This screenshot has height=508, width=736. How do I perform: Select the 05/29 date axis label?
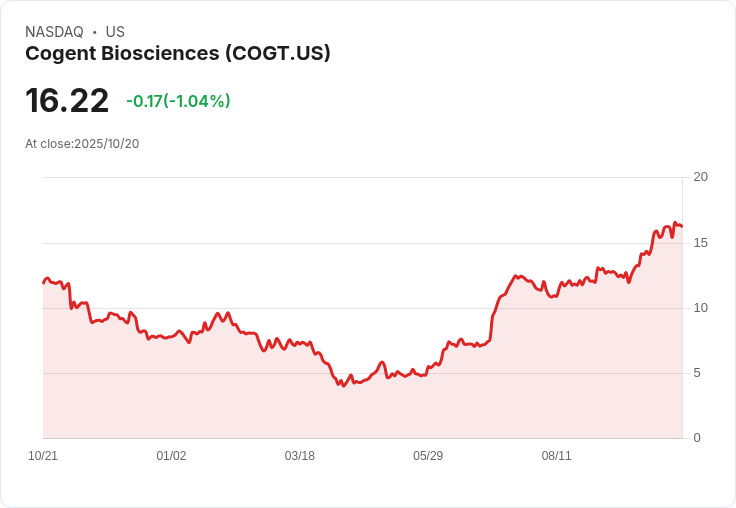(x=428, y=456)
